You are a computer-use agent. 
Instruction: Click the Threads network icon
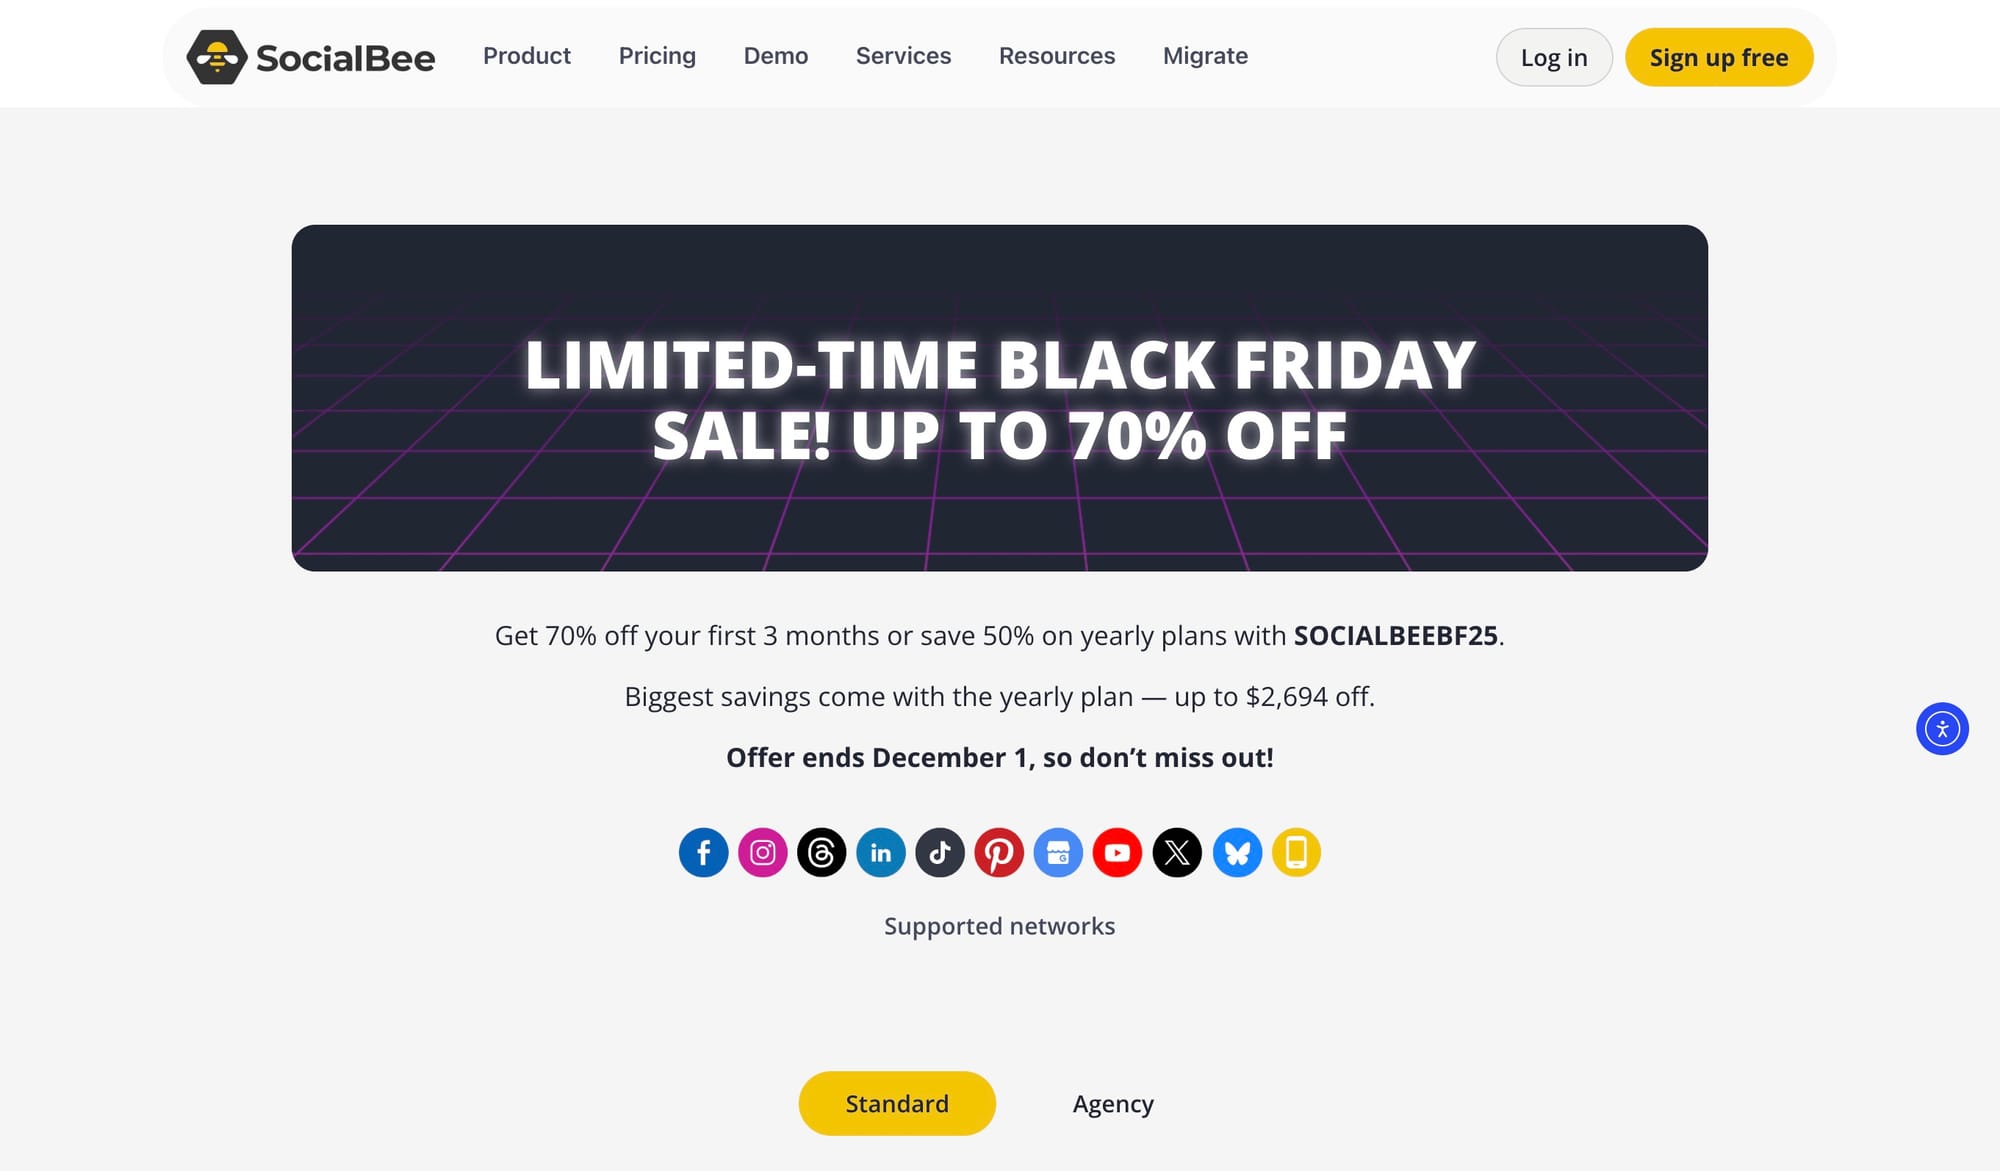pos(822,852)
